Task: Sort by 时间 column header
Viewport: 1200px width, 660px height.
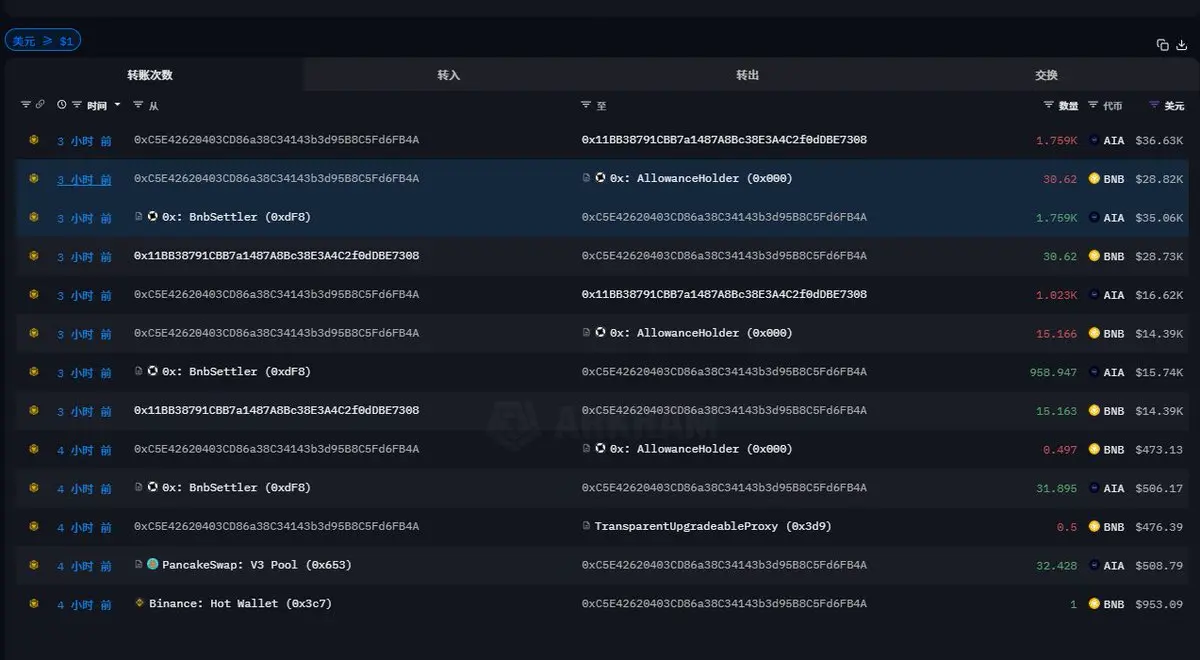Action: (97, 105)
